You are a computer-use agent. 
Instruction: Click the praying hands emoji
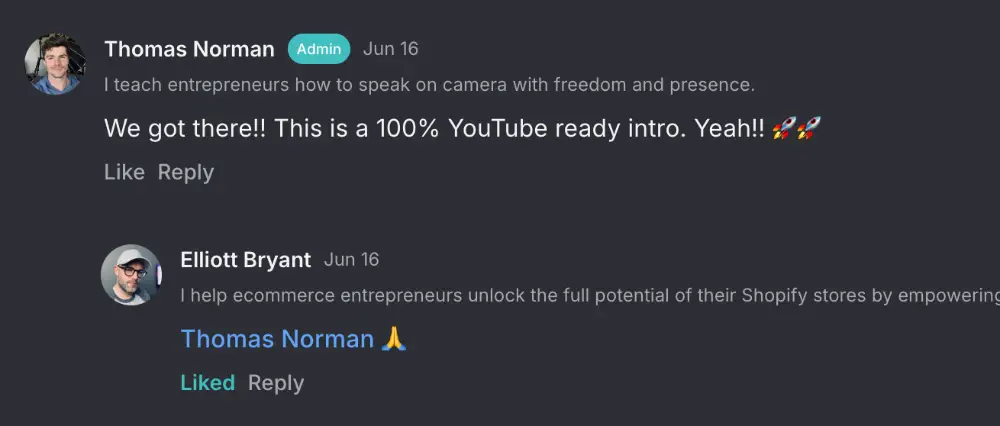pos(394,339)
